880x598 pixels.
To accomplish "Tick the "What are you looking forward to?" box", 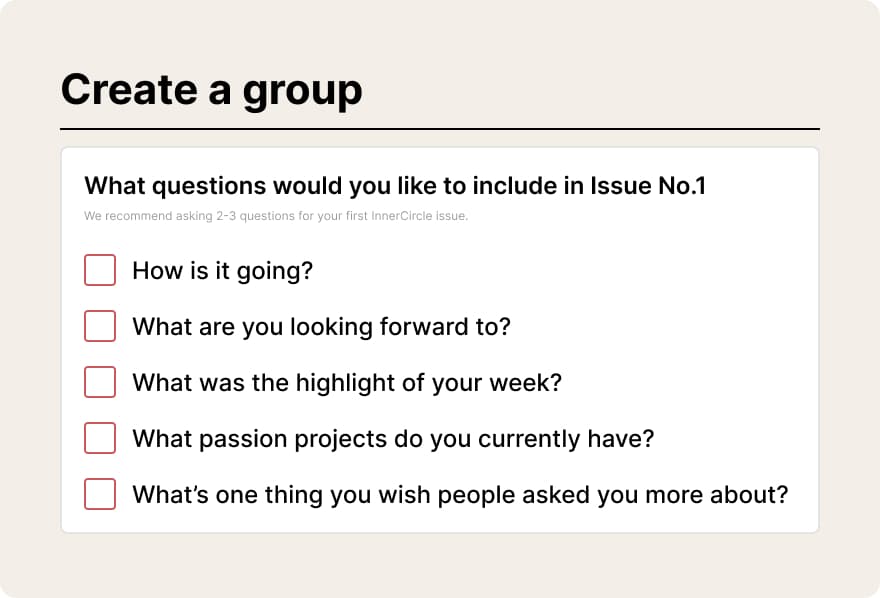I will coord(100,326).
